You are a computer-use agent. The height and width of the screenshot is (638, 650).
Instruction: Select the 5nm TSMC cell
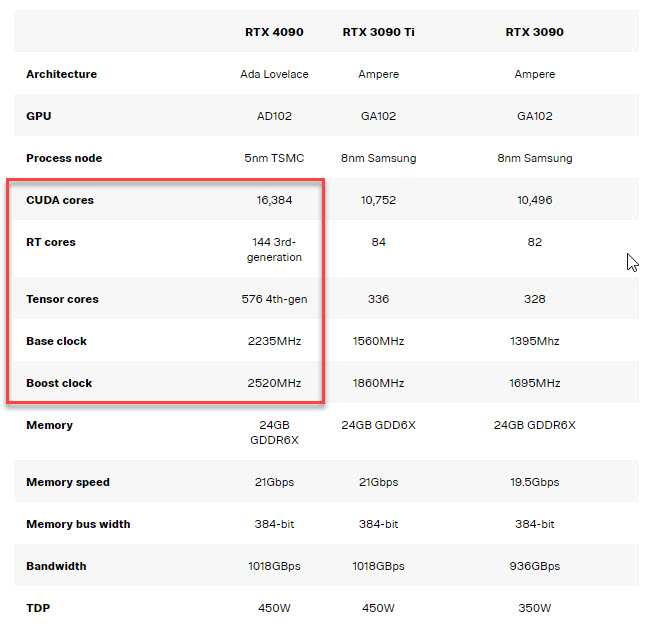pyautogui.click(x=274, y=158)
